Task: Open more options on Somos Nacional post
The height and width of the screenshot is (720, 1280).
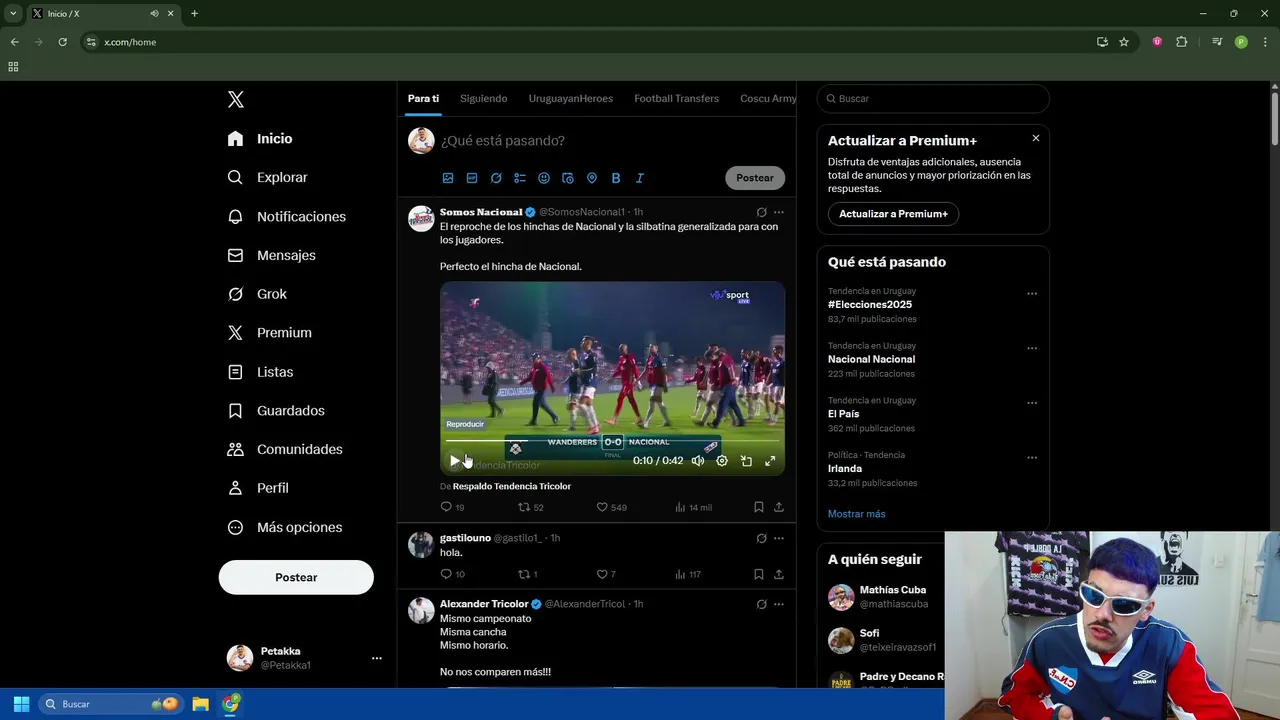Action: click(779, 212)
